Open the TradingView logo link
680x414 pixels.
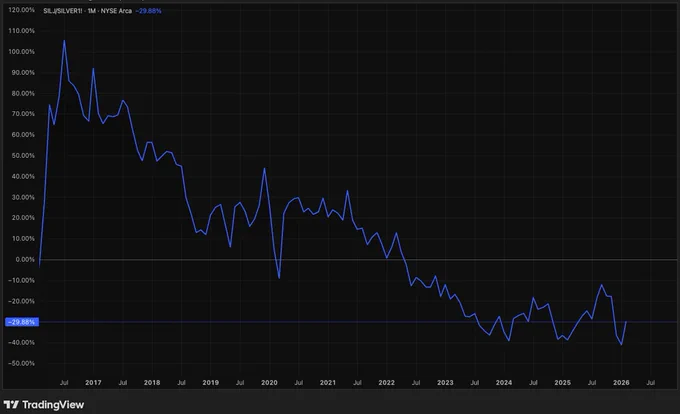tap(44, 404)
